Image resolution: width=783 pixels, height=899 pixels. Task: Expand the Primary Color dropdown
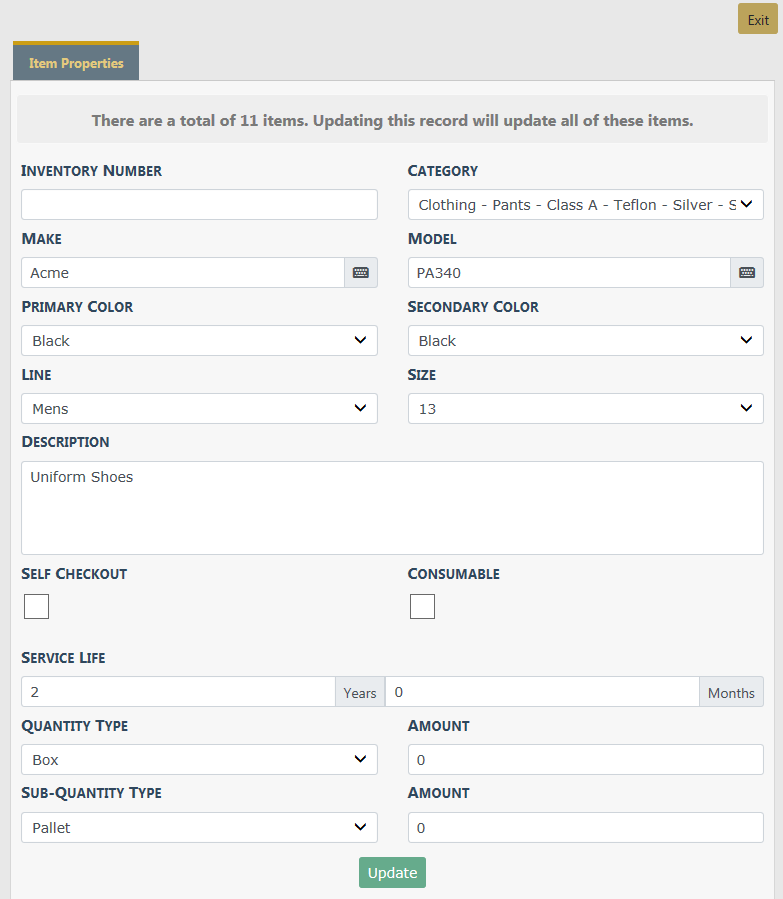click(x=199, y=341)
